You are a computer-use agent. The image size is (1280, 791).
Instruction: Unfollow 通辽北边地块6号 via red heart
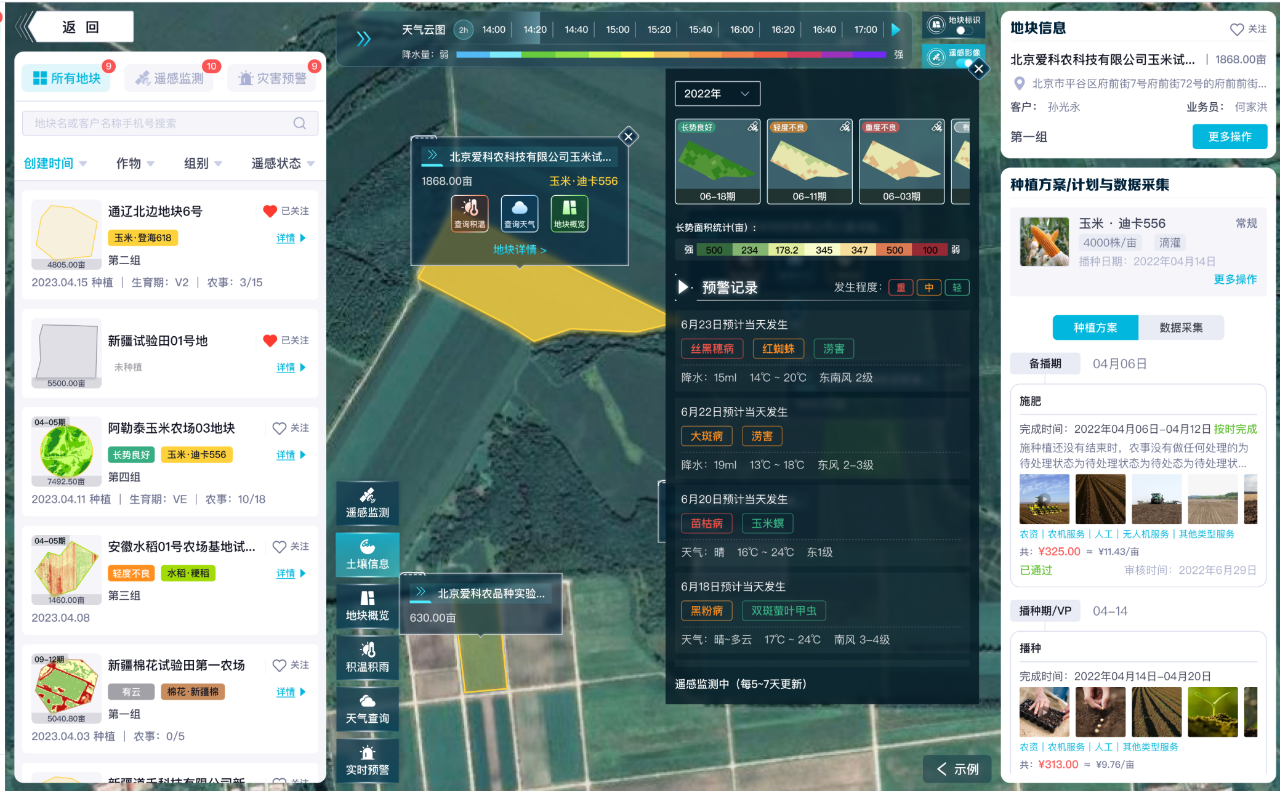[269, 211]
